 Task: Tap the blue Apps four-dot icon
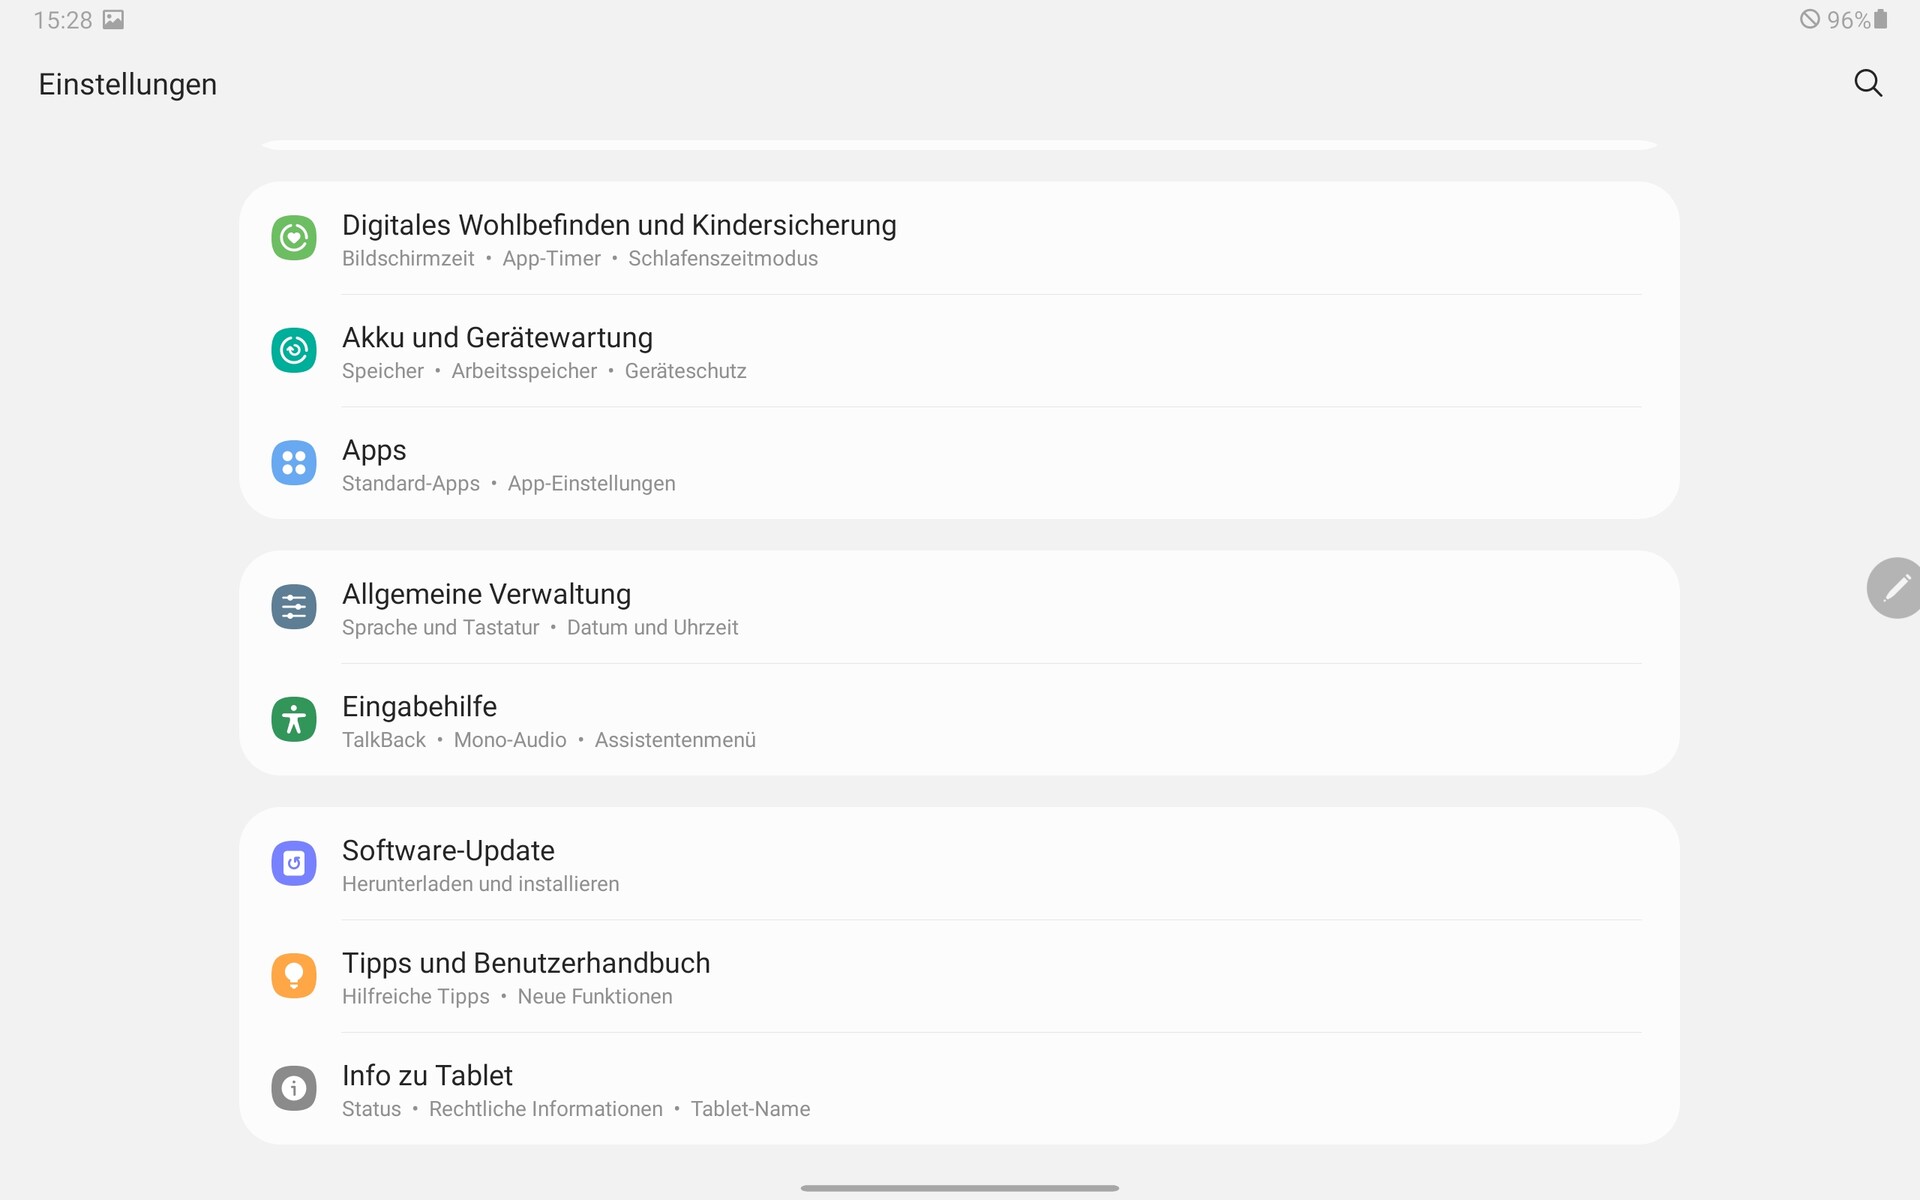point(294,463)
